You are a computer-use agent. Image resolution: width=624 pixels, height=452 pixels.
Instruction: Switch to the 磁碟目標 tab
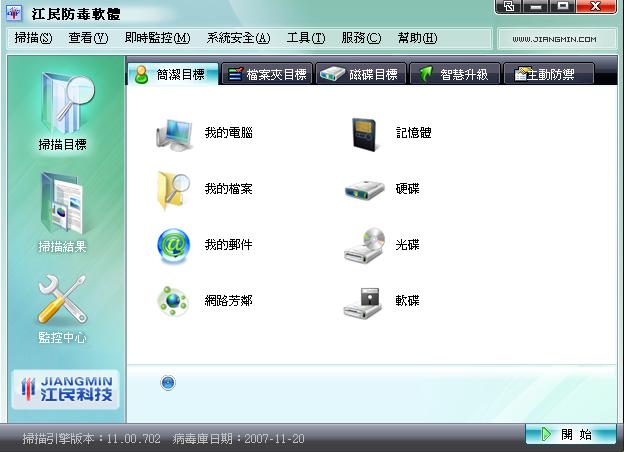[x=361, y=74]
